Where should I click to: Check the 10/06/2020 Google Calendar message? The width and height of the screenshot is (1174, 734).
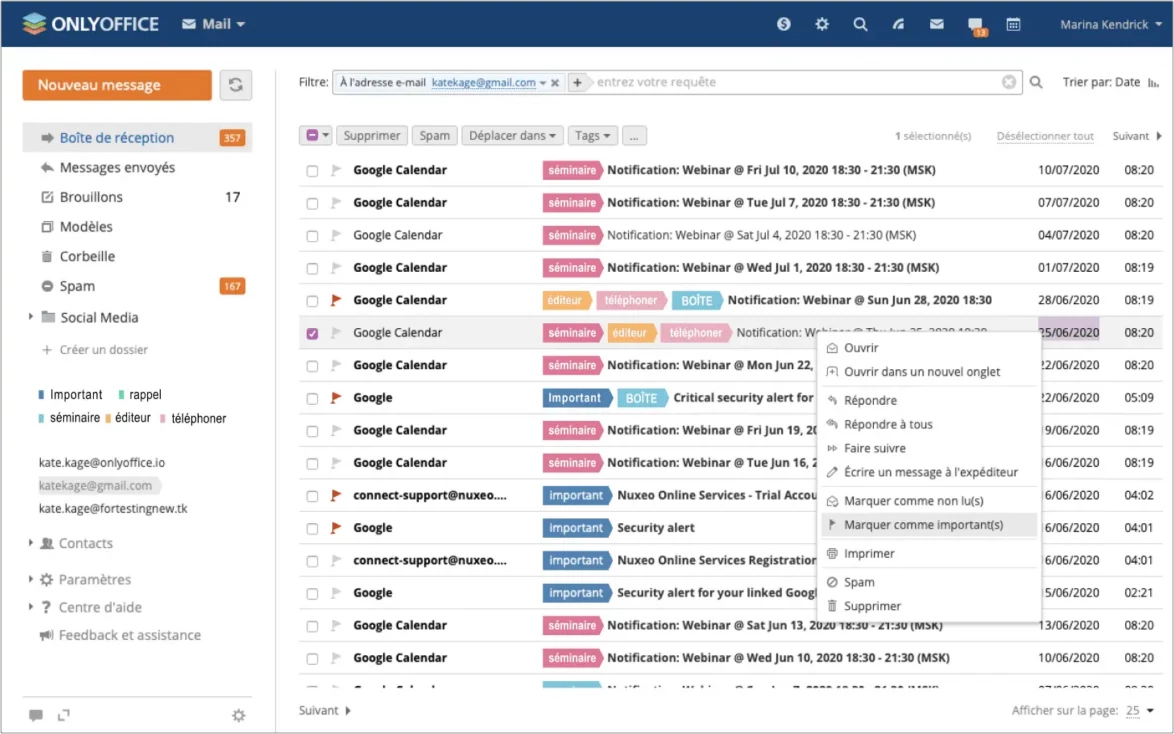click(312, 658)
